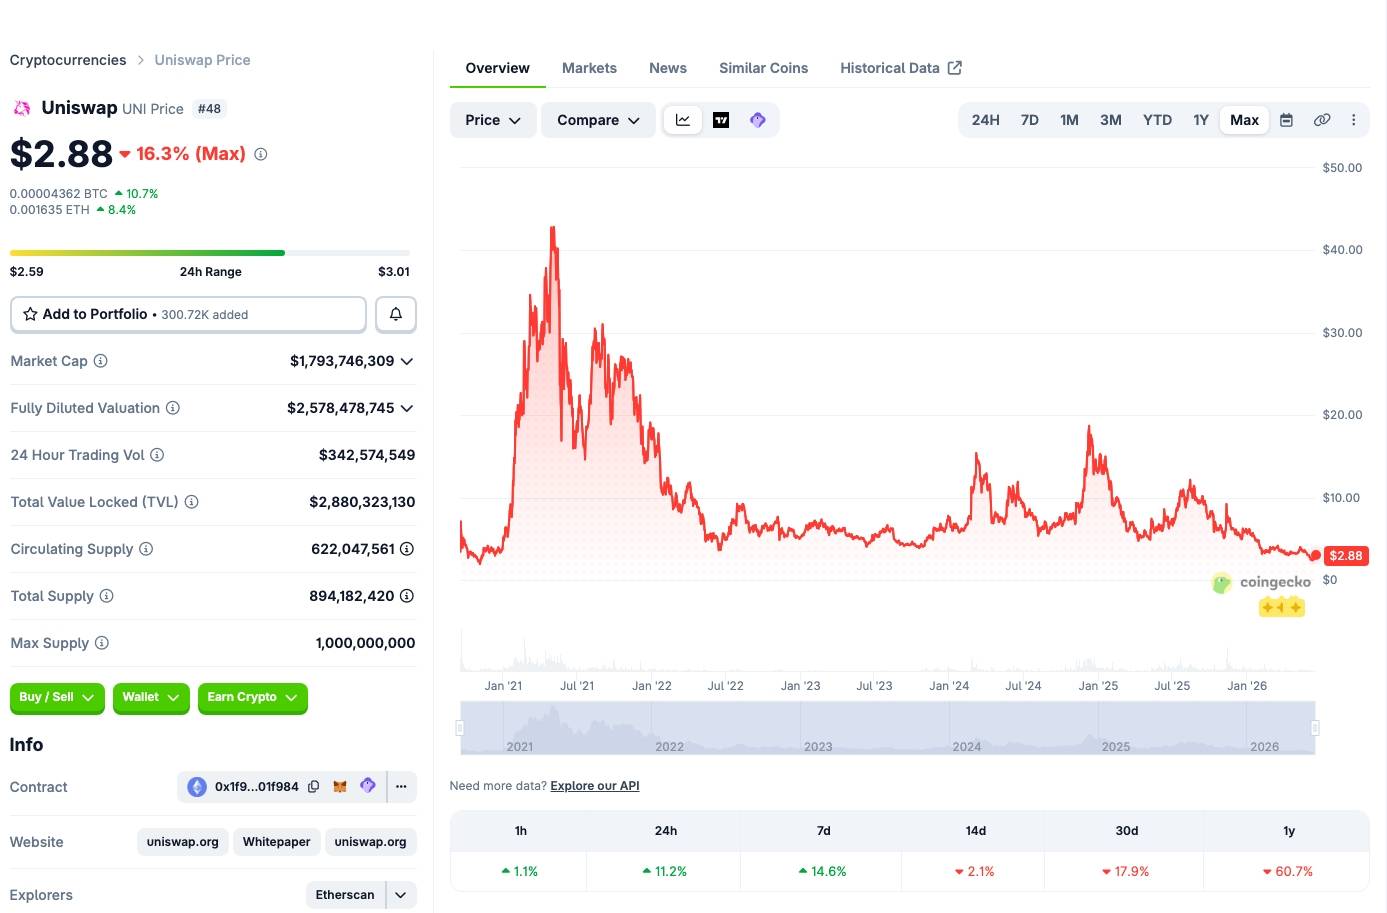Viewport: 1387px width, 913px height.
Task: Click the chart link share icon
Action: pyautogui.click(x=1322, y=120)
